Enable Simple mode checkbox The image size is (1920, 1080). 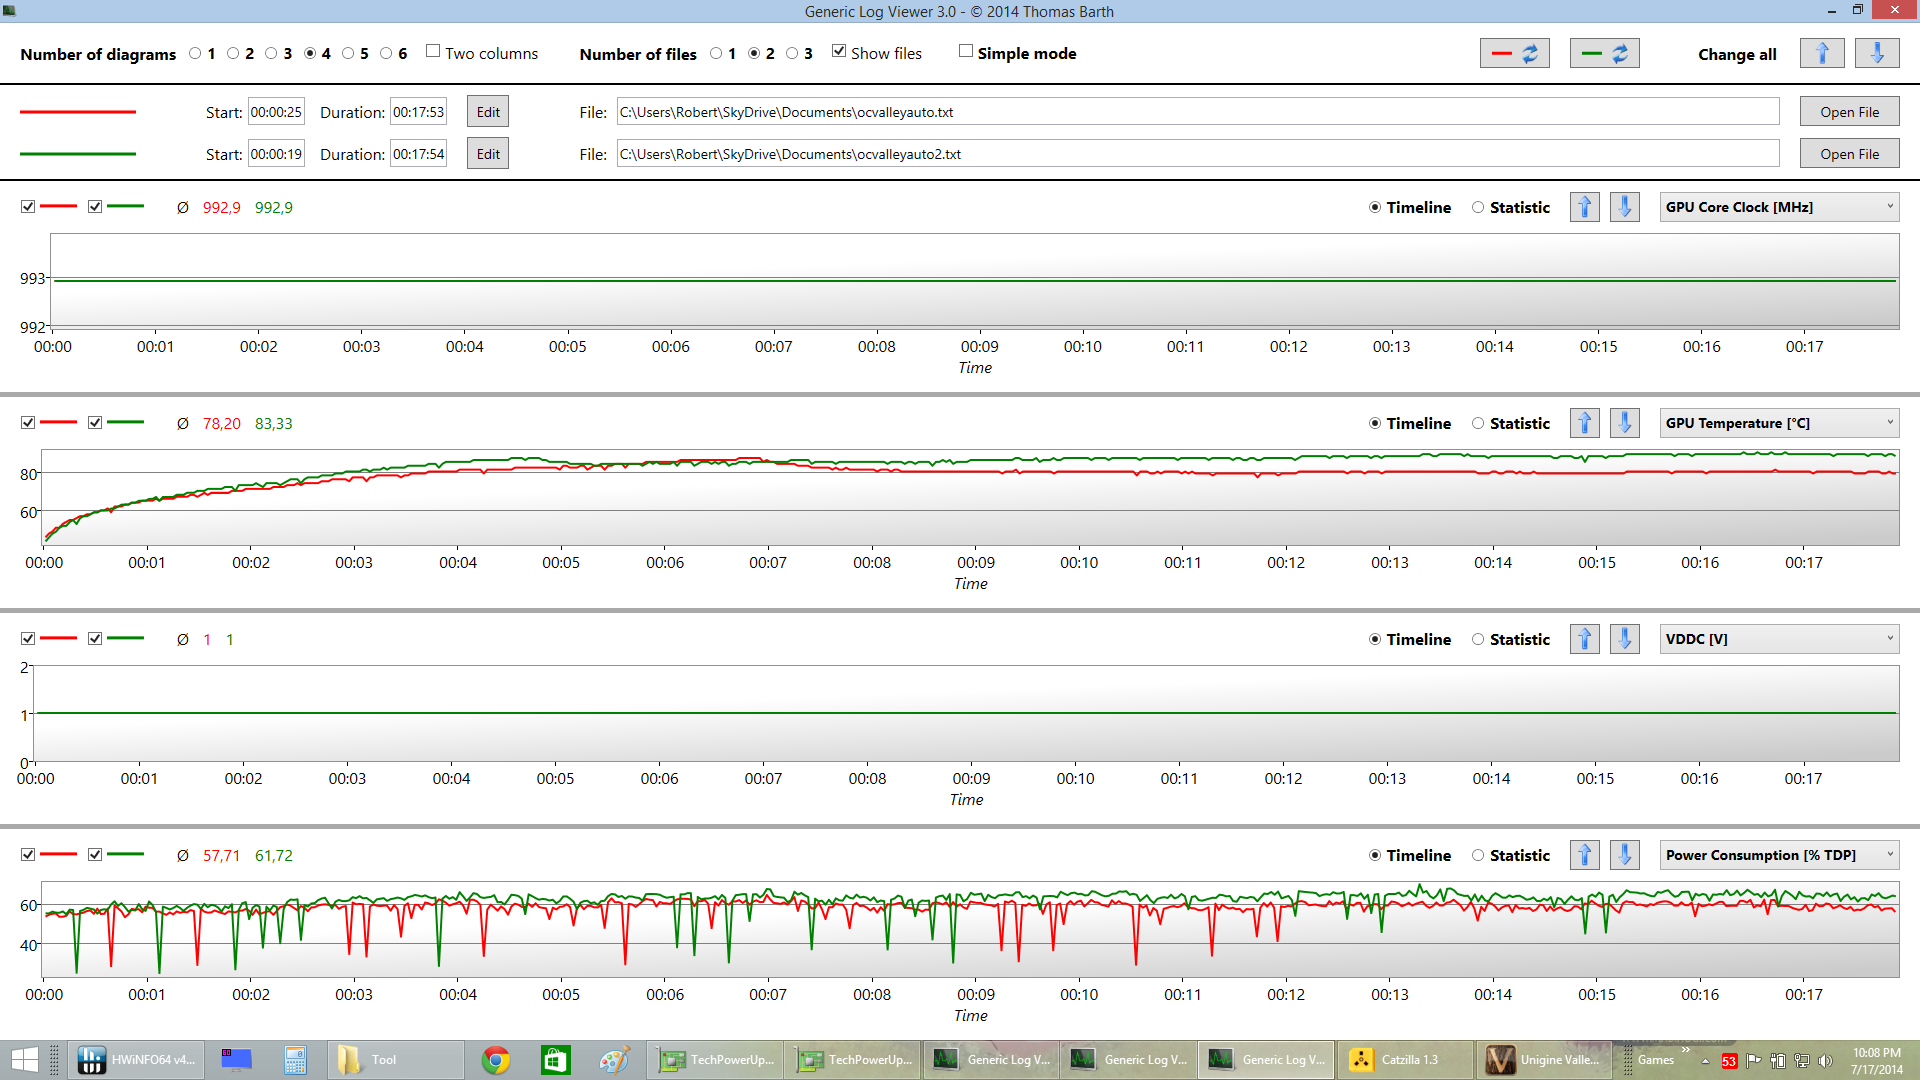coord(966,51)
